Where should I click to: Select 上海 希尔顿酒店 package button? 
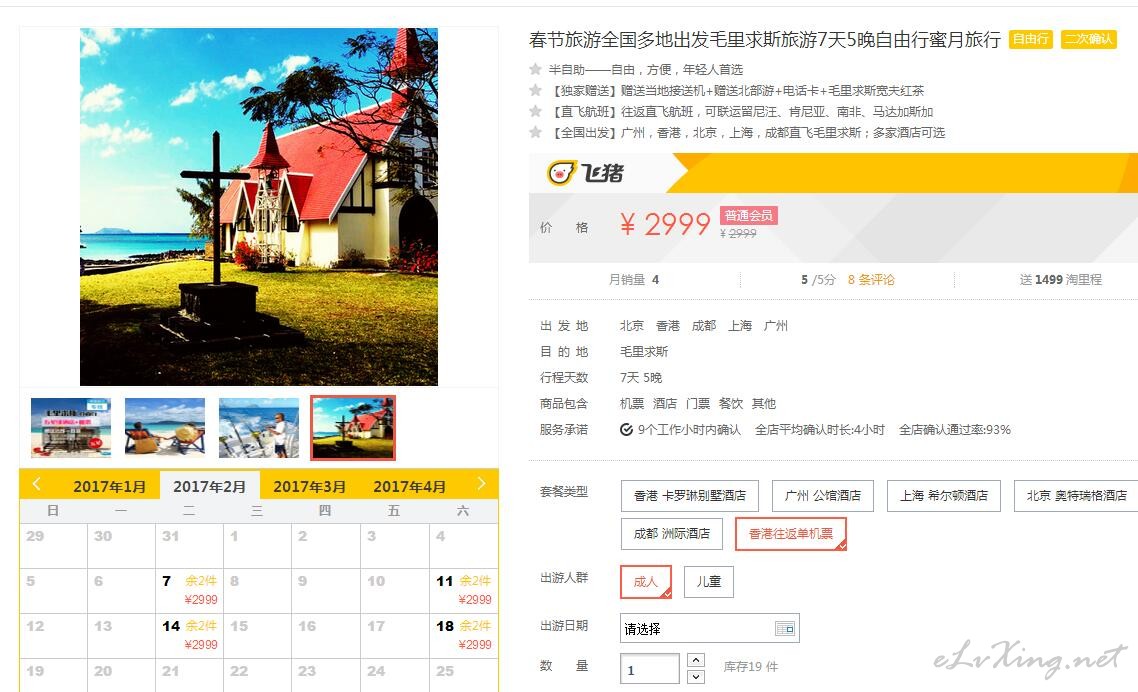pyautogui.click(x=943, y=496)
